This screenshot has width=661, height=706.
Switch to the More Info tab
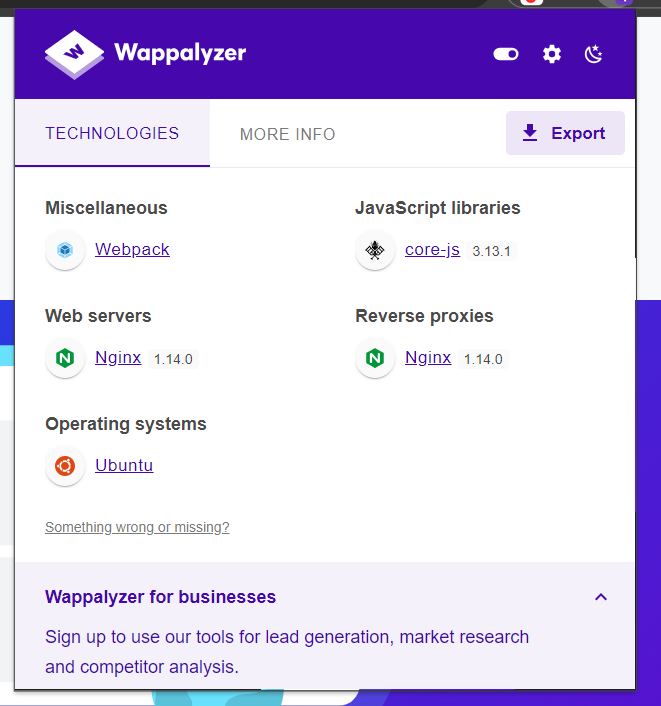(x=288, y=134)
